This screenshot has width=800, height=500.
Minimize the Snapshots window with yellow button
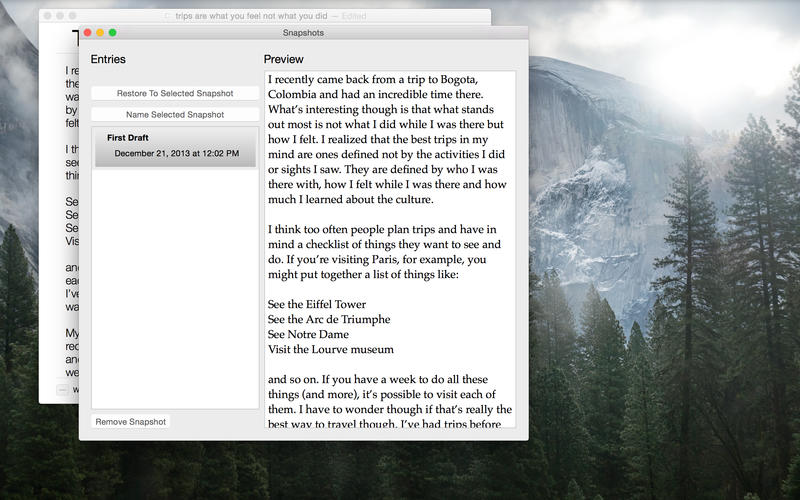(x=100, y=33)
